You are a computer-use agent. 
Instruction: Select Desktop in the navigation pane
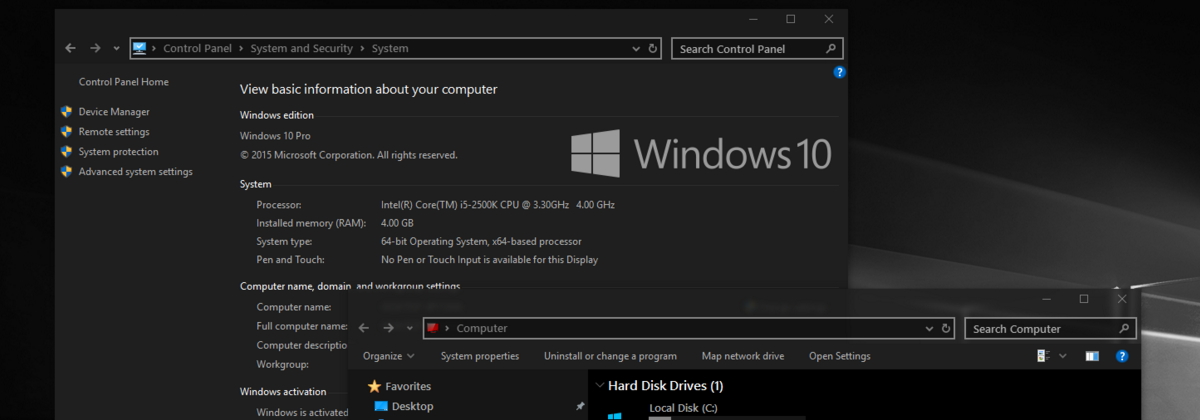412,407
